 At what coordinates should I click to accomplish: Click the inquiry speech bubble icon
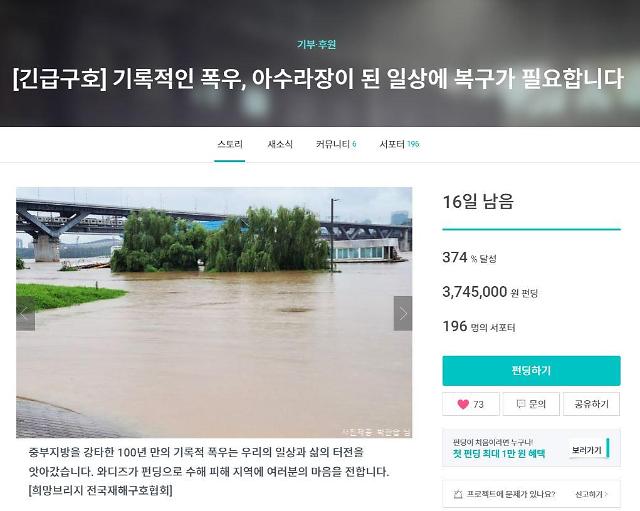tap(521, 404)
